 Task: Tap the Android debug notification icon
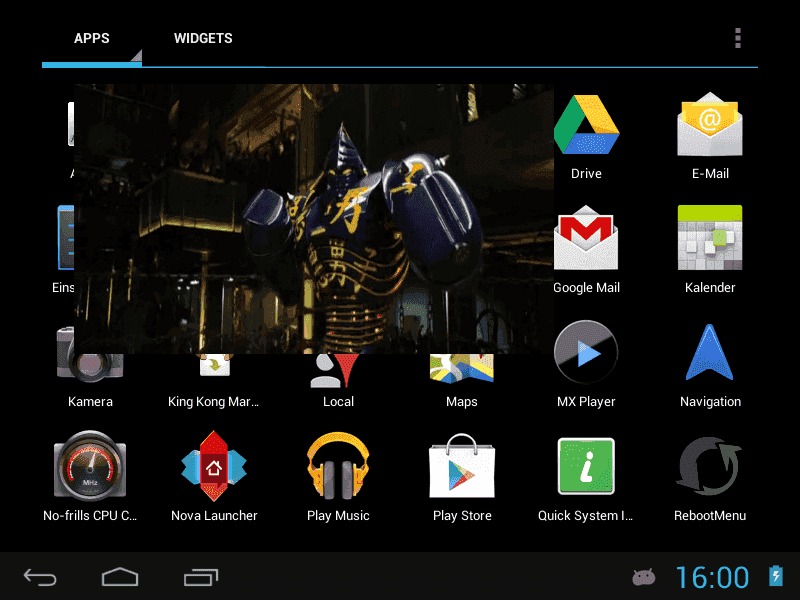[x=643, y=577]
